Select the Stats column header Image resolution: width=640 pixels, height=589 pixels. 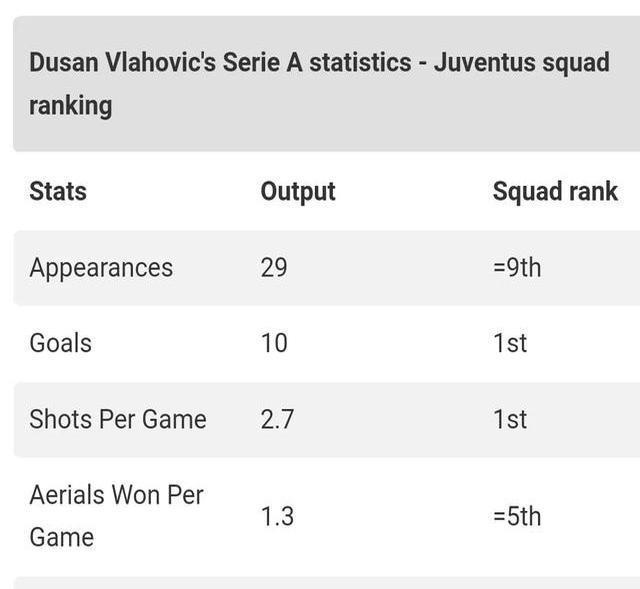58,191
